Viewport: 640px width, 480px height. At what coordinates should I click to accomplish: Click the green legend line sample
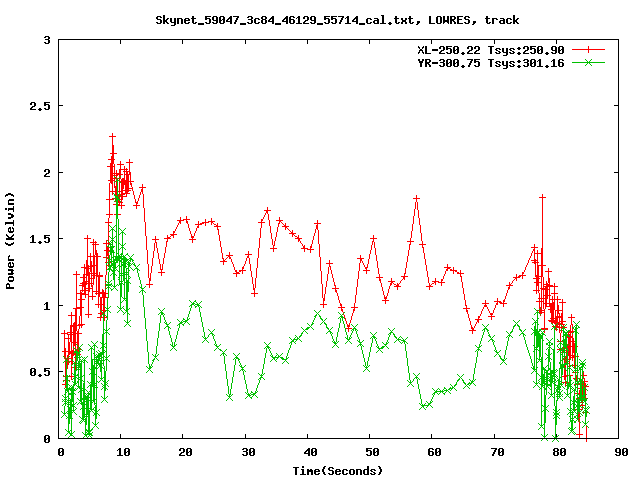pyautogui.click(x=588, y=63)
